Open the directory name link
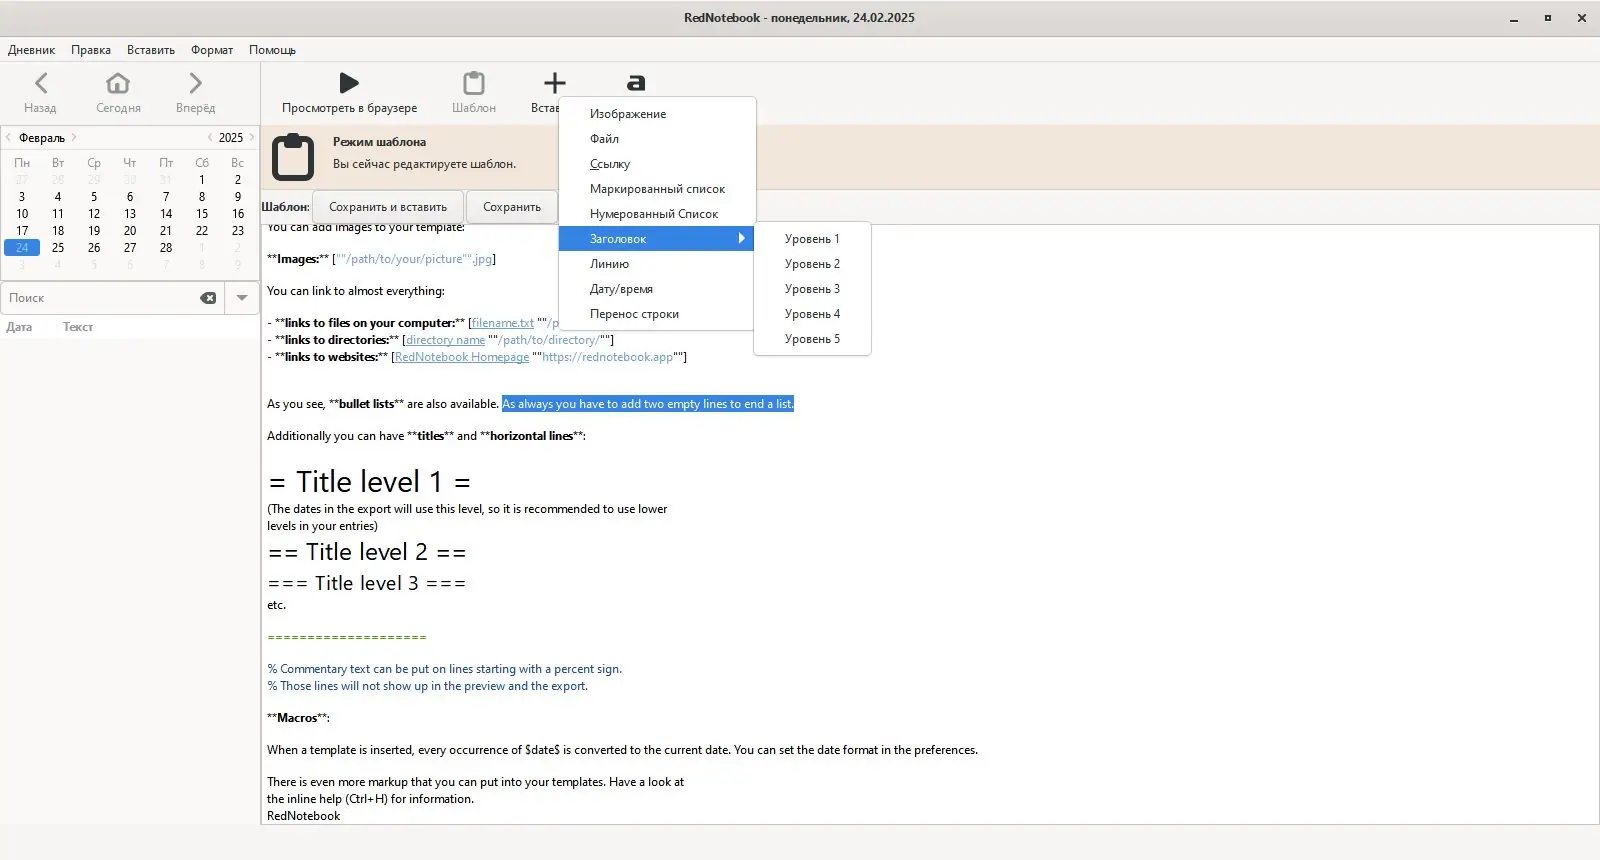This screenshot has height=860, width=1600. tap(445, 340)
